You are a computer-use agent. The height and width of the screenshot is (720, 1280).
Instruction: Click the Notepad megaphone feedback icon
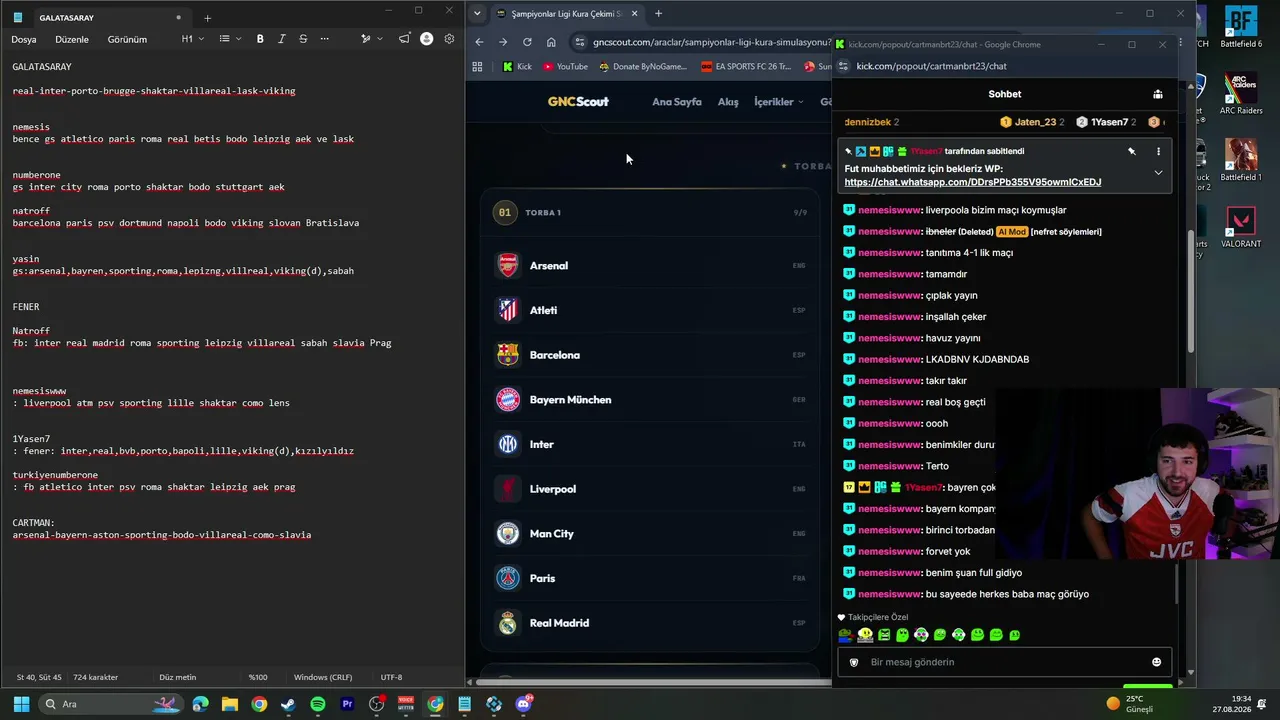click(x=404, y=39)
